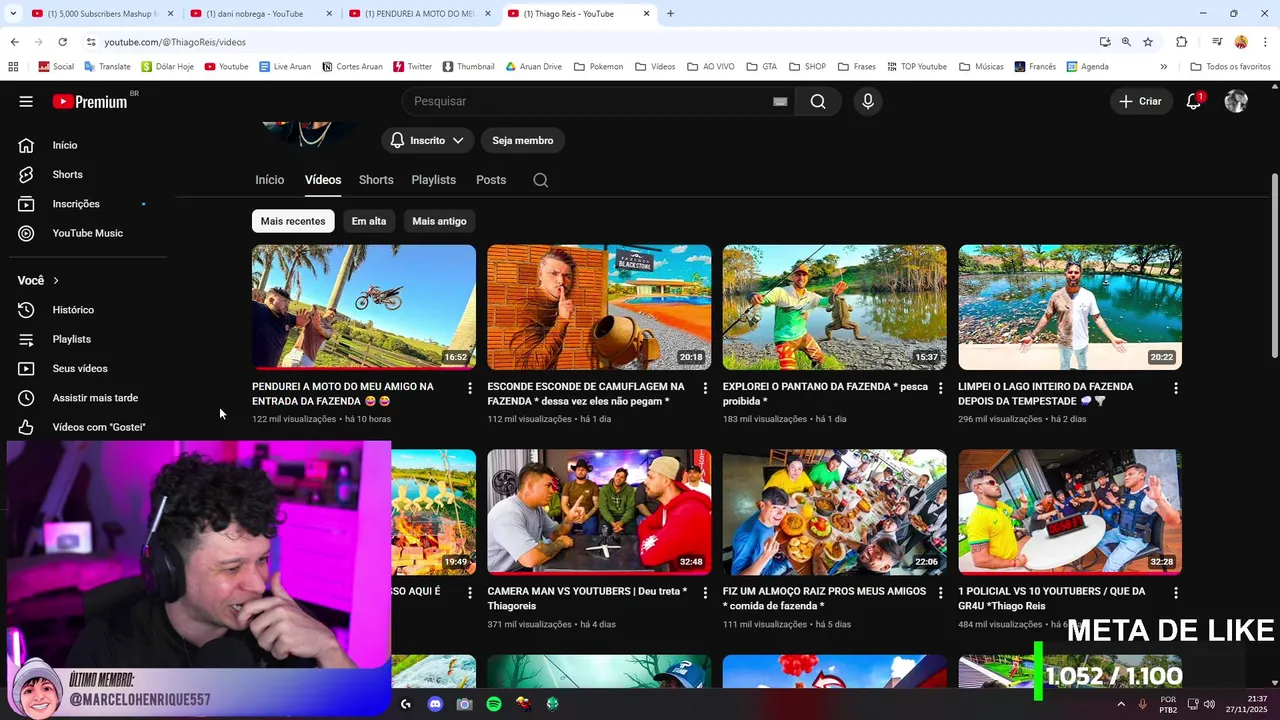Viewport: 1280px width, 720px height.
Task: Start voice search with the microphone
Action: click(x=868, y=101)
